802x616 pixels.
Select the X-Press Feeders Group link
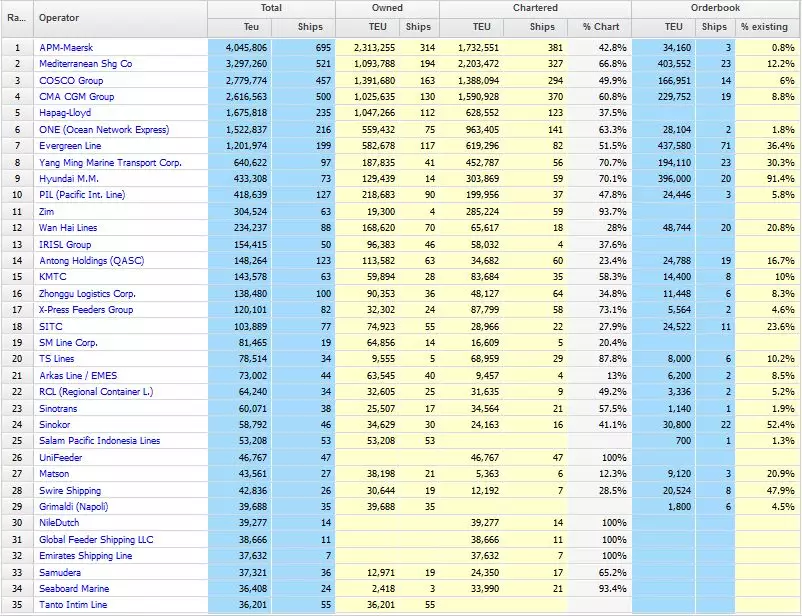(86, 311)
